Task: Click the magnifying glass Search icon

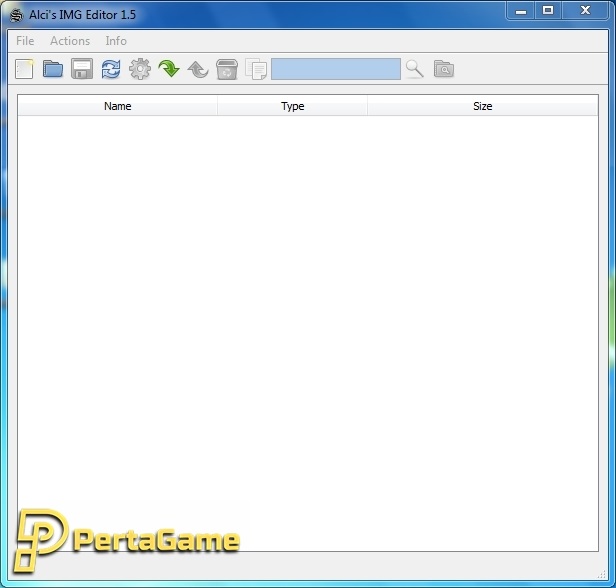Action: click(x=414, y=69)
